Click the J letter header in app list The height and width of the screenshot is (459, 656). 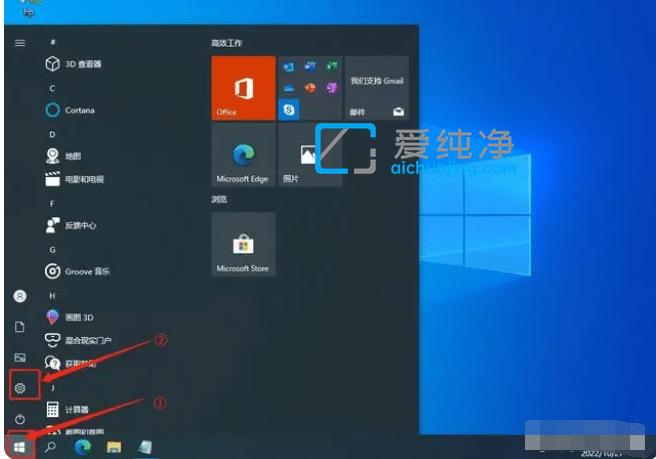click(52, 388)
